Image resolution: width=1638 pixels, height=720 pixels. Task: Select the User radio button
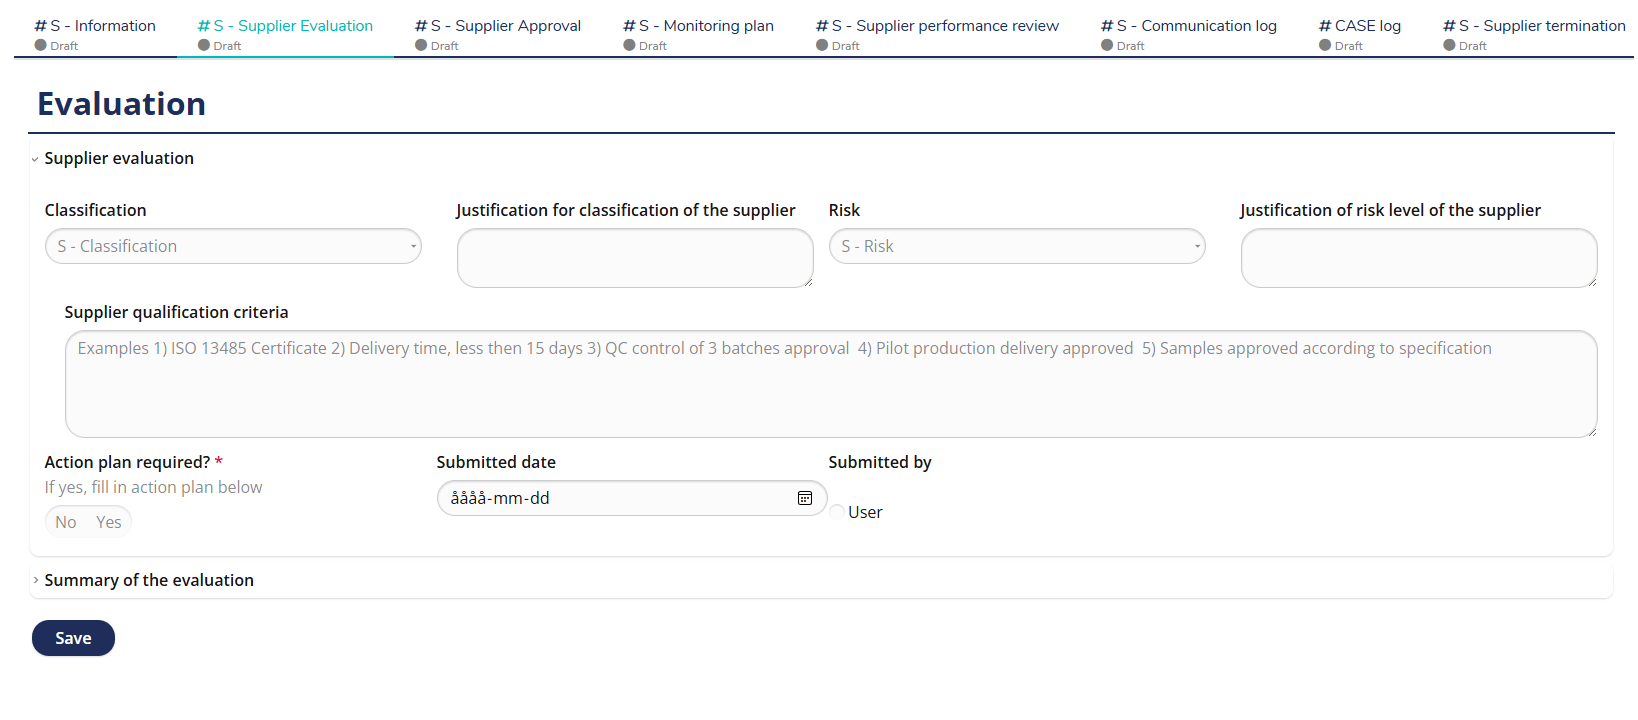coord(837,512)
